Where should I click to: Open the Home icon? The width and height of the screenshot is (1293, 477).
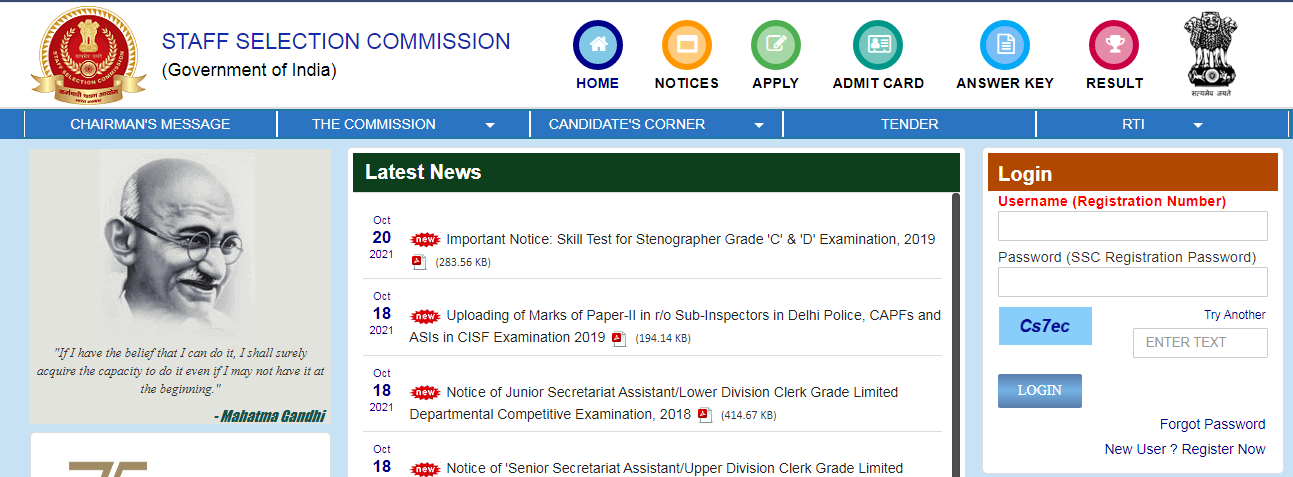coord(597,45)
